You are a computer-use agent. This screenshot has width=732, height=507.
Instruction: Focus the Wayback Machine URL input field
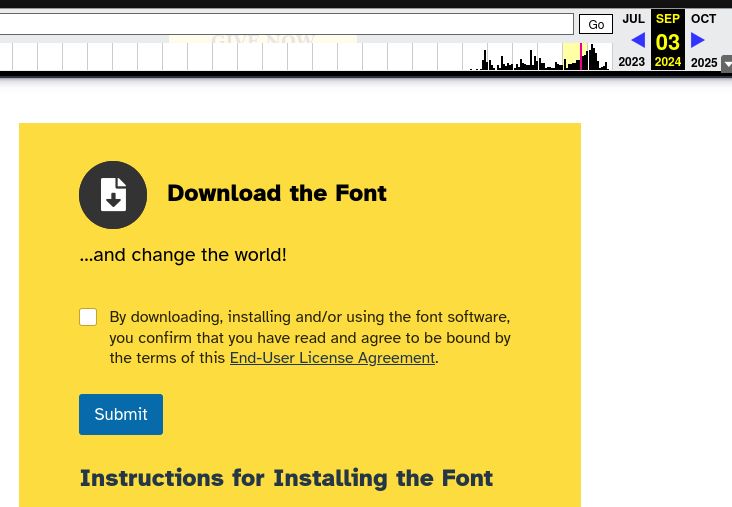(x=286, y=24)
